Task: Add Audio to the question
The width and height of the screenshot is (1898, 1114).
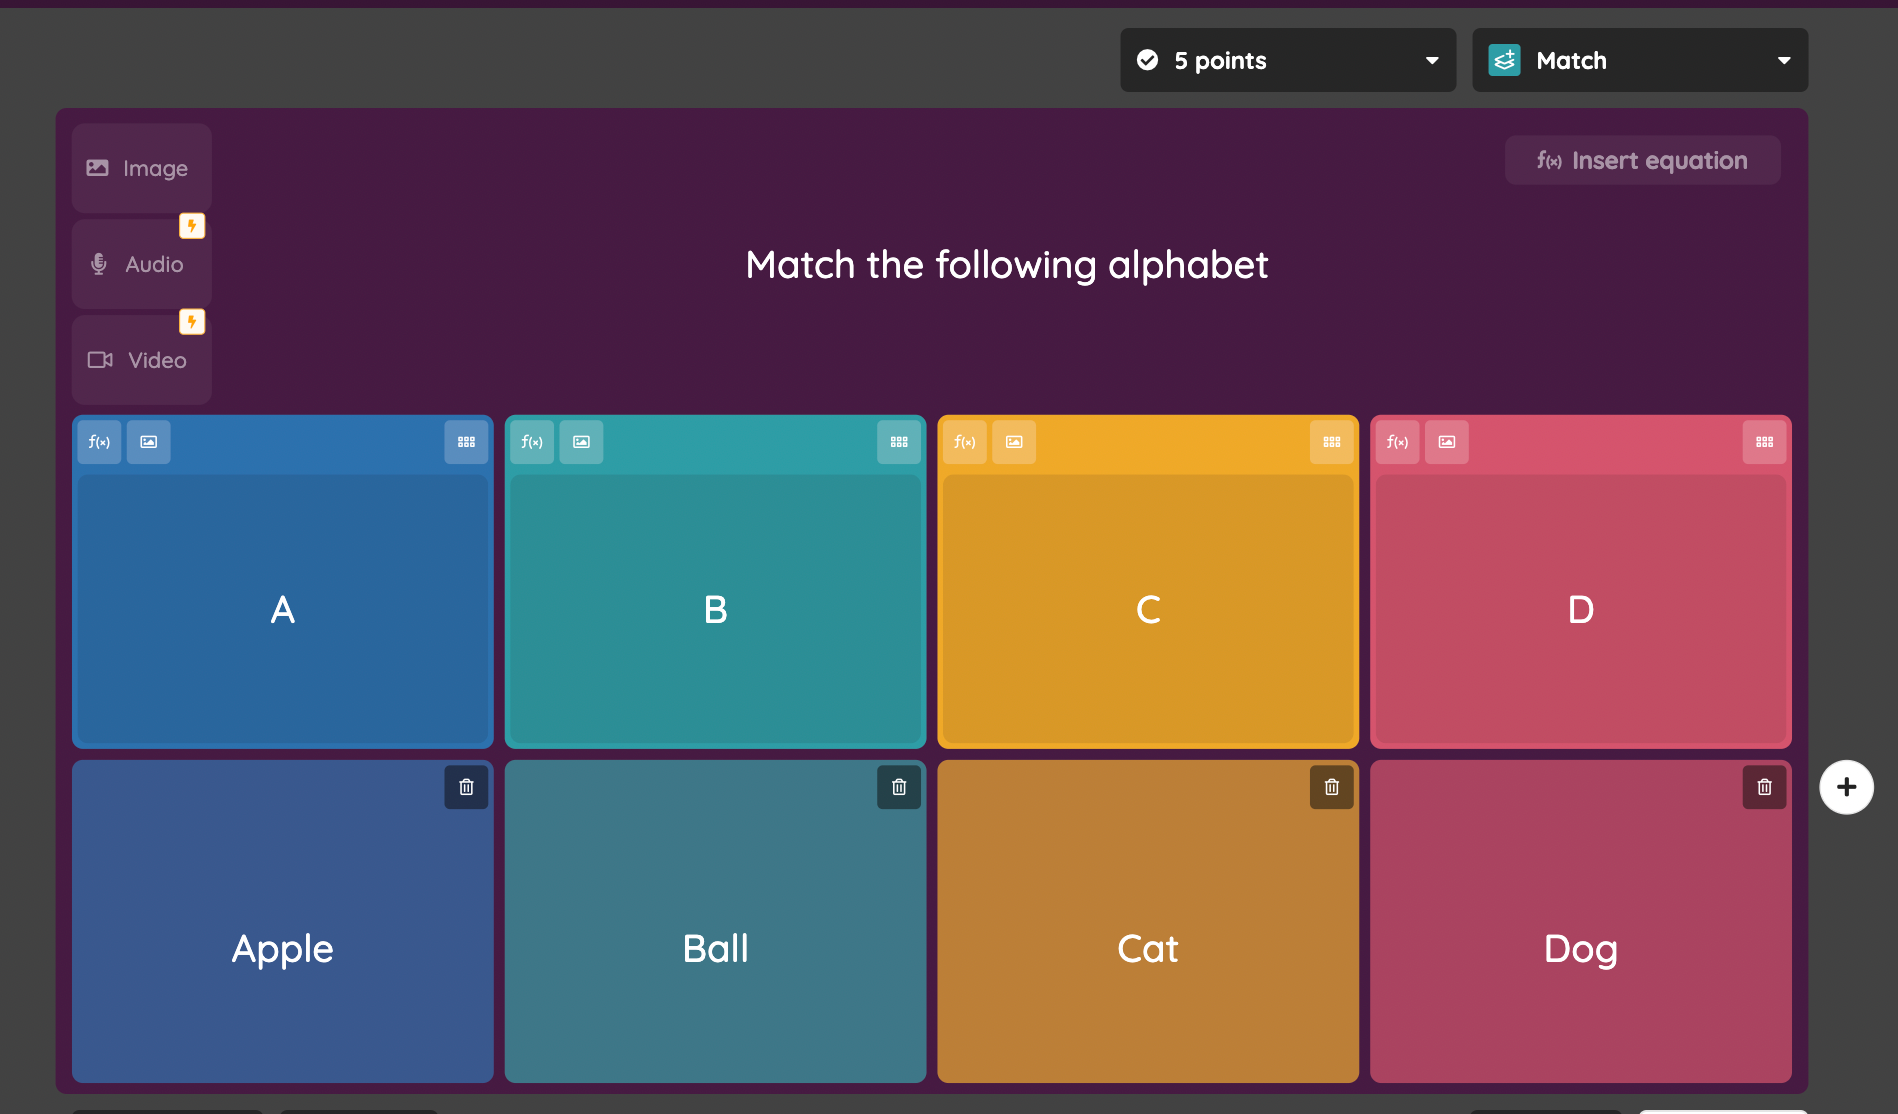Action: [x=141, y=264]
